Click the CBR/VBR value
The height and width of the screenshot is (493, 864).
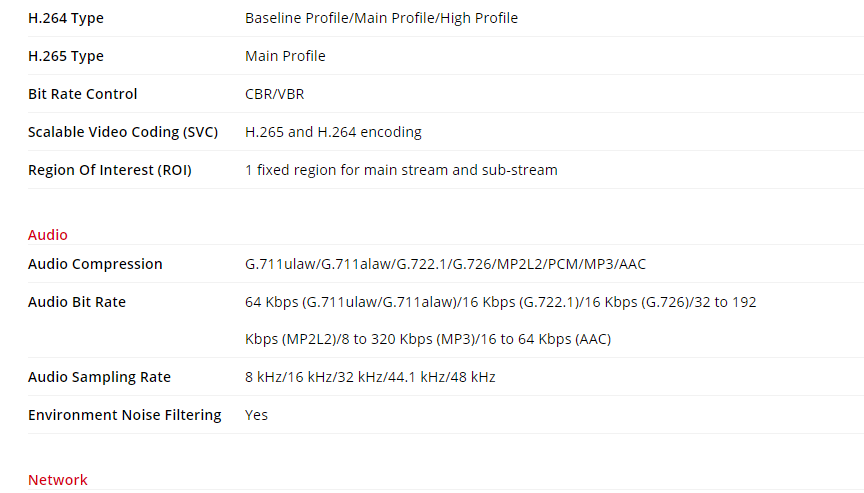pos(275,94)
